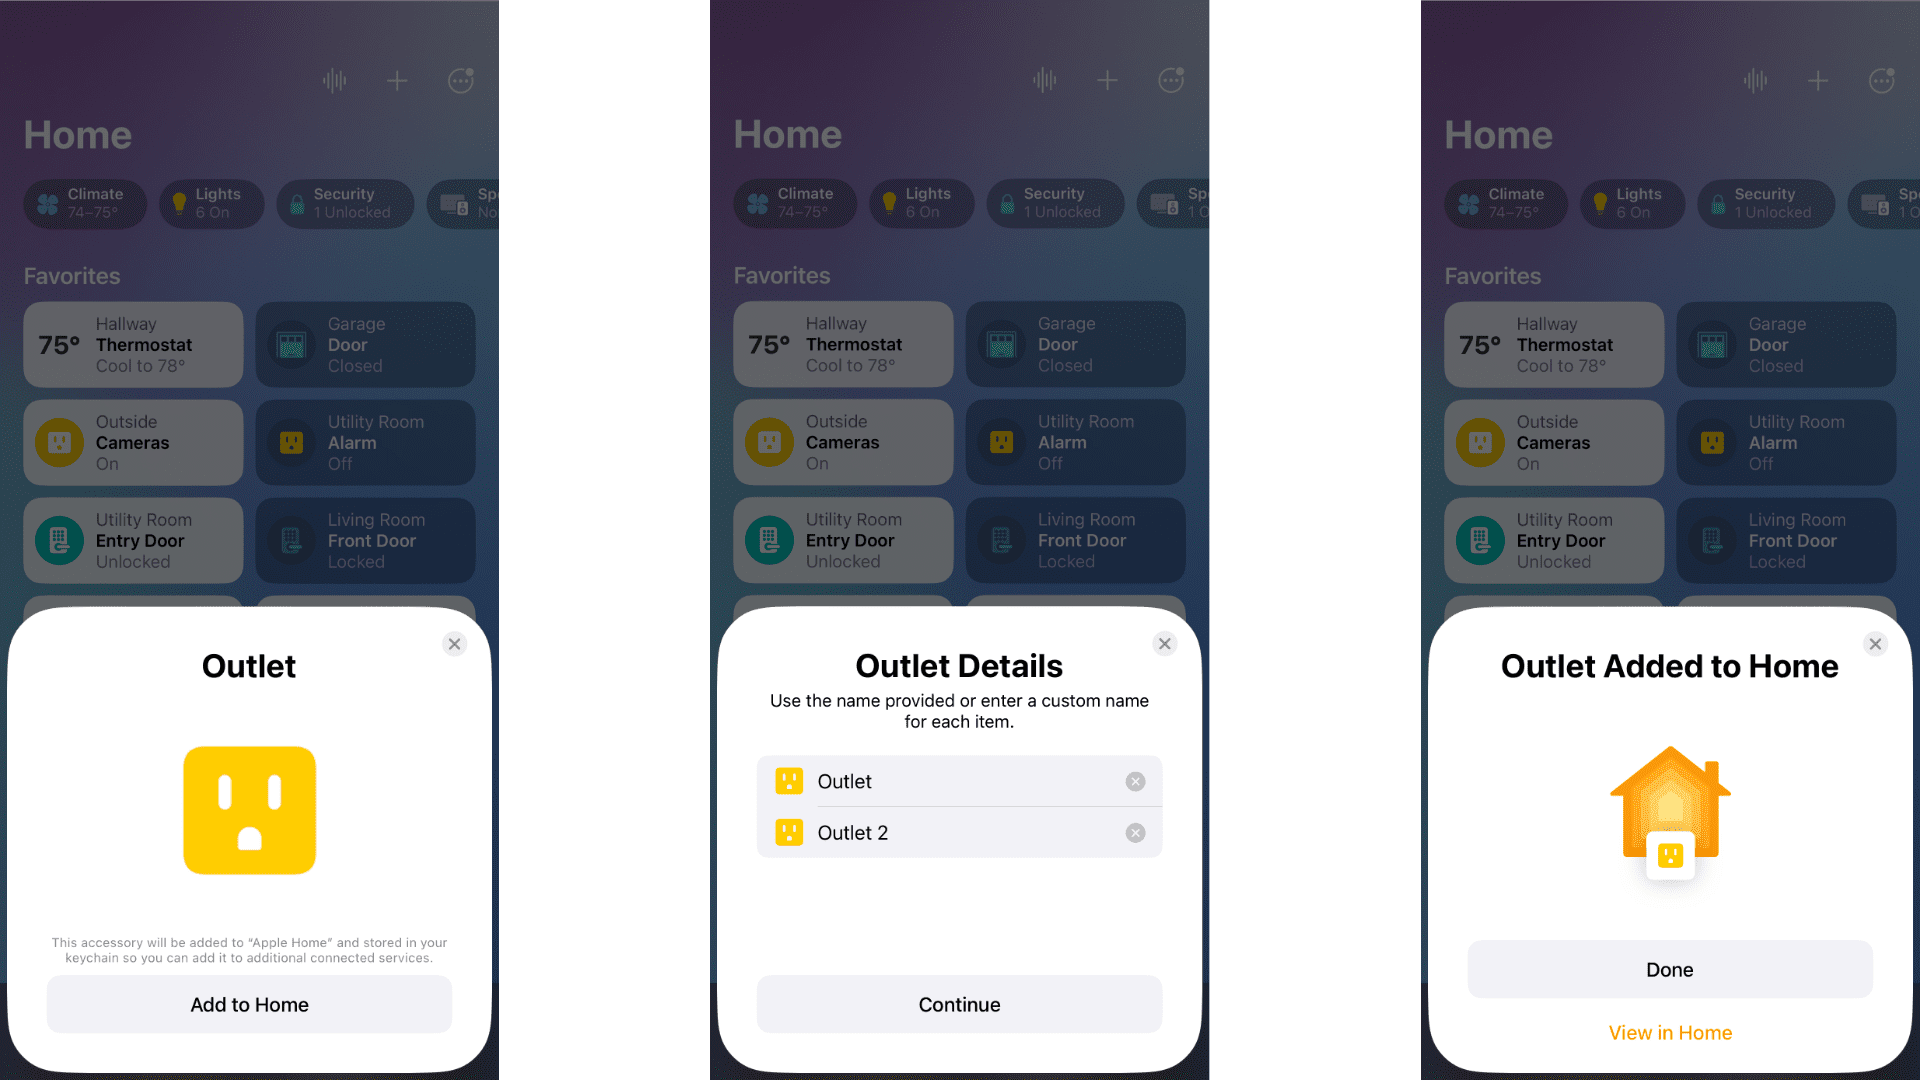Close the Outlet Details modal
This screenshot has height=1080, width=1920.
[x=1164, y=644]
